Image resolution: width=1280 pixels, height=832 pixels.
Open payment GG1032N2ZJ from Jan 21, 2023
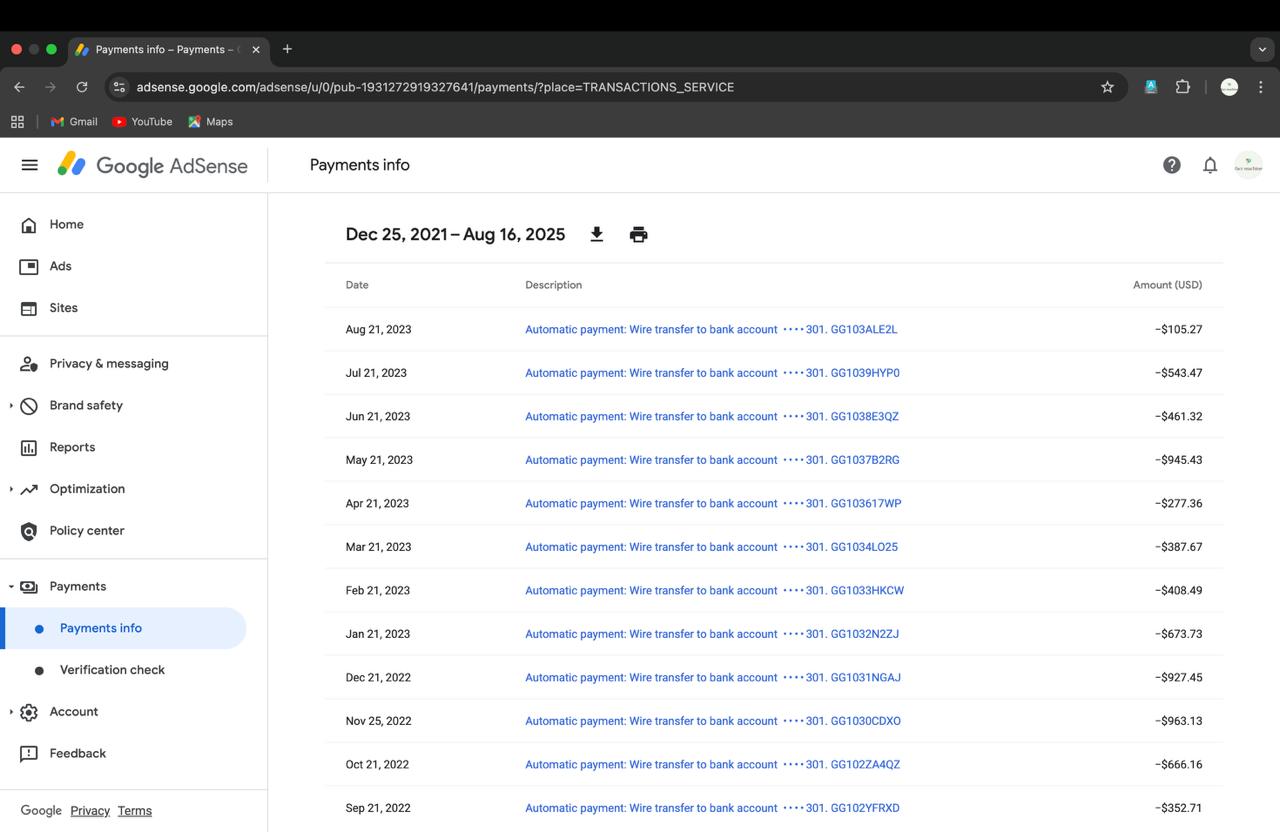pos(712,634)
